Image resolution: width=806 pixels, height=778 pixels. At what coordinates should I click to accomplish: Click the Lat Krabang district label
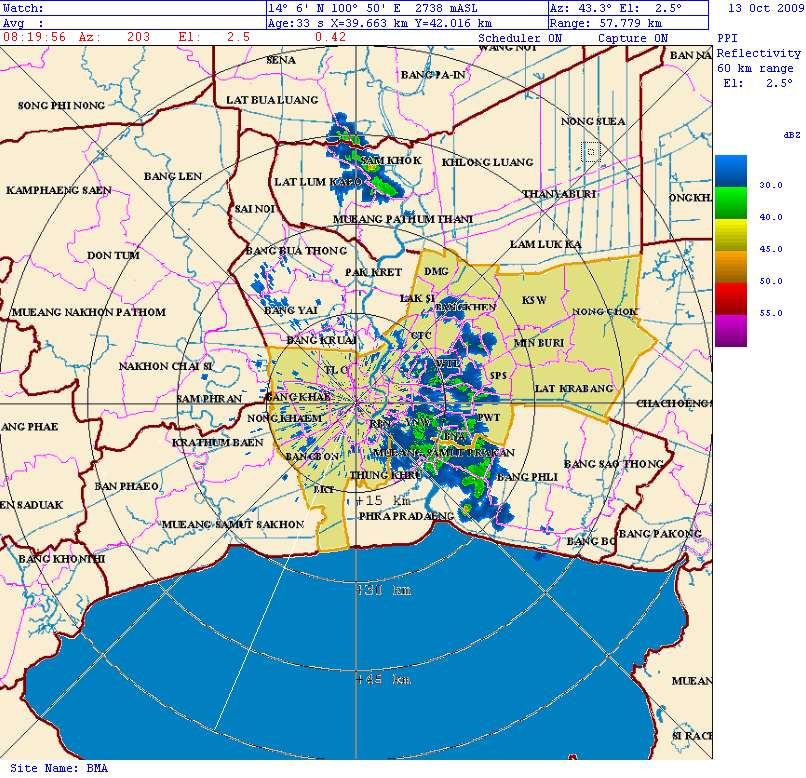[573, 388]
